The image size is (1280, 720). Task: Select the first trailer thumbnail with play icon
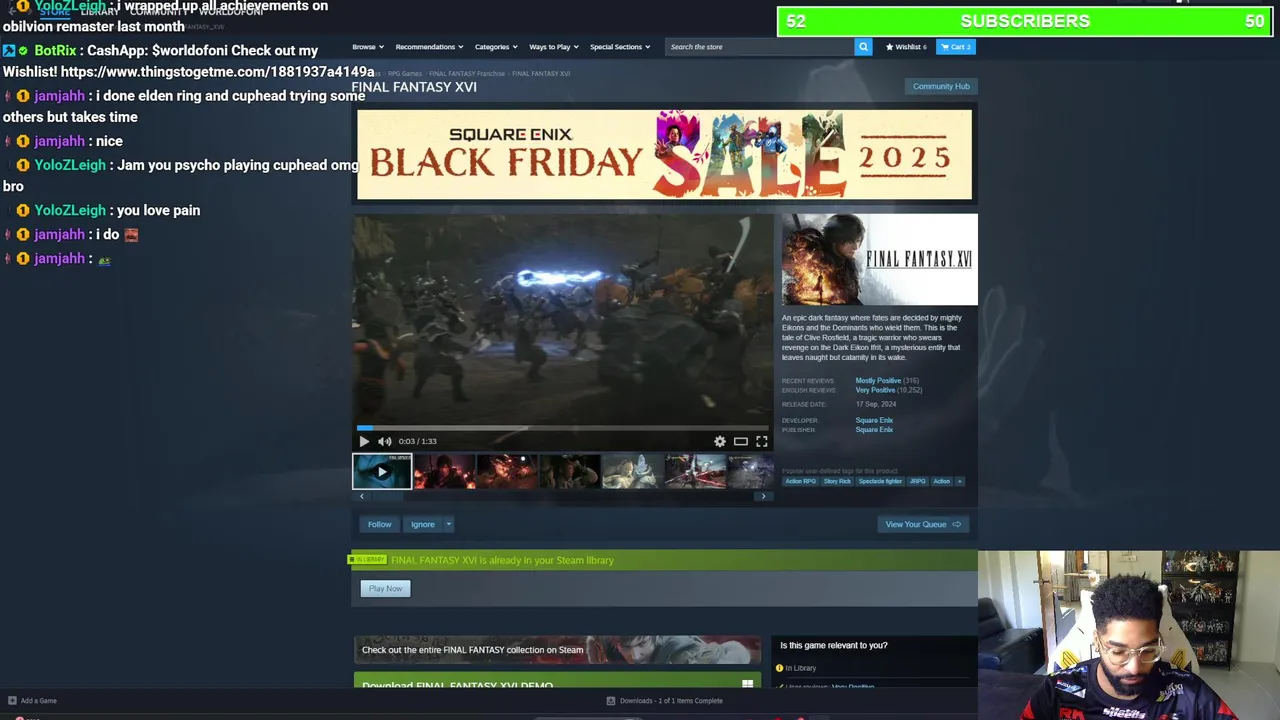(382, 471)
